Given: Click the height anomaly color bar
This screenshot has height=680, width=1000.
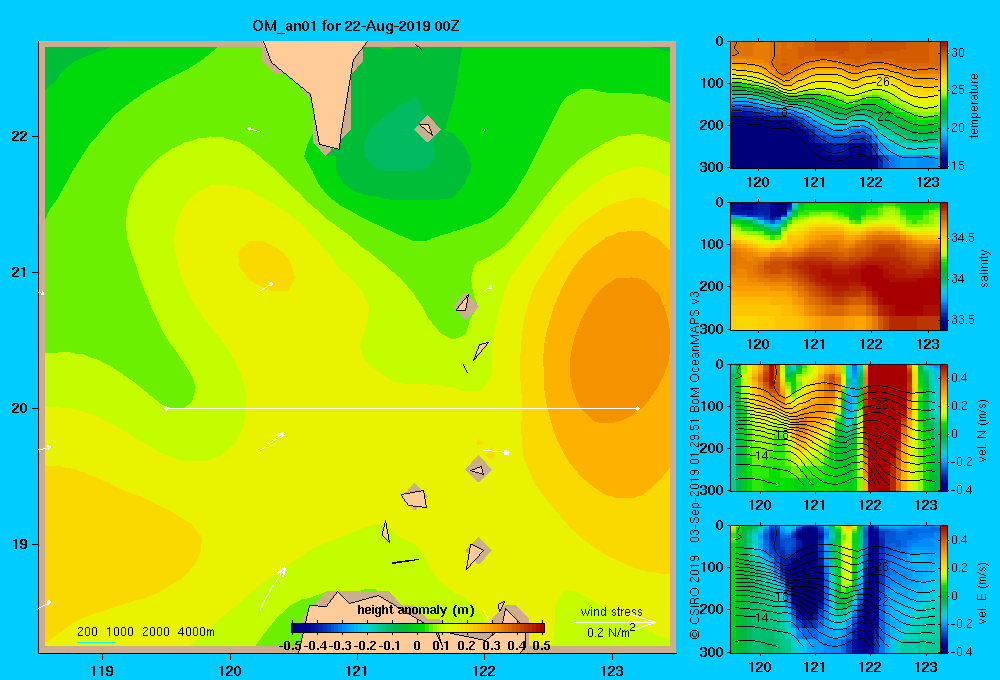Looking at the screenshot, I should coord(418,628).
